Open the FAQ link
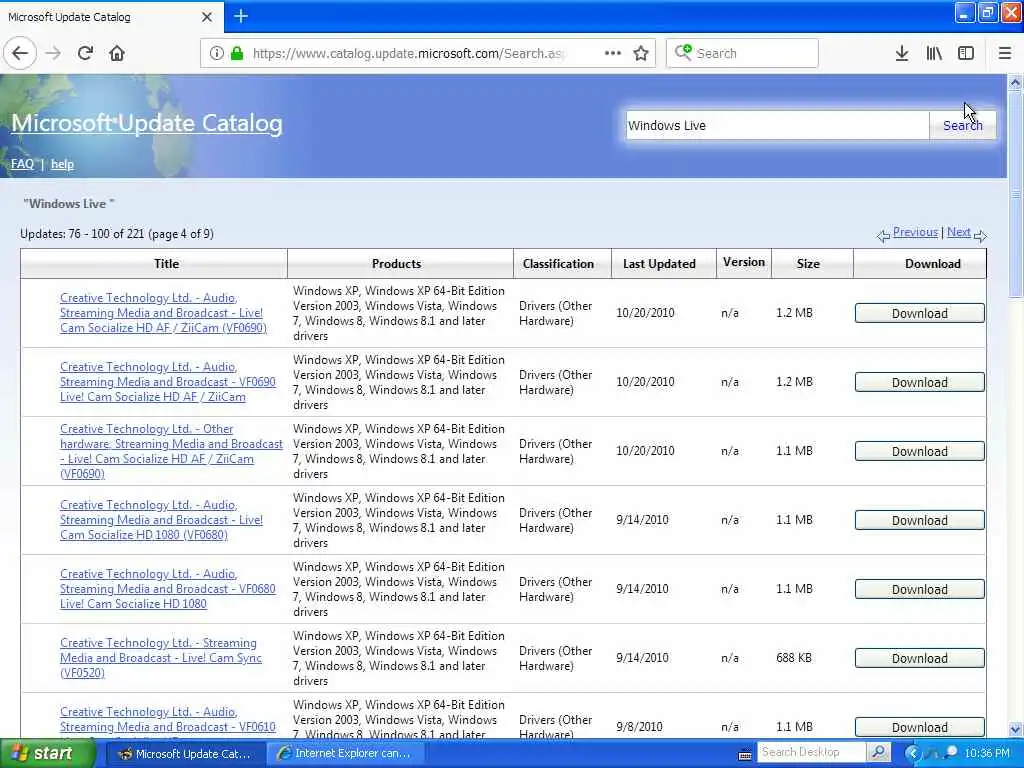 [x=22, y=164]
